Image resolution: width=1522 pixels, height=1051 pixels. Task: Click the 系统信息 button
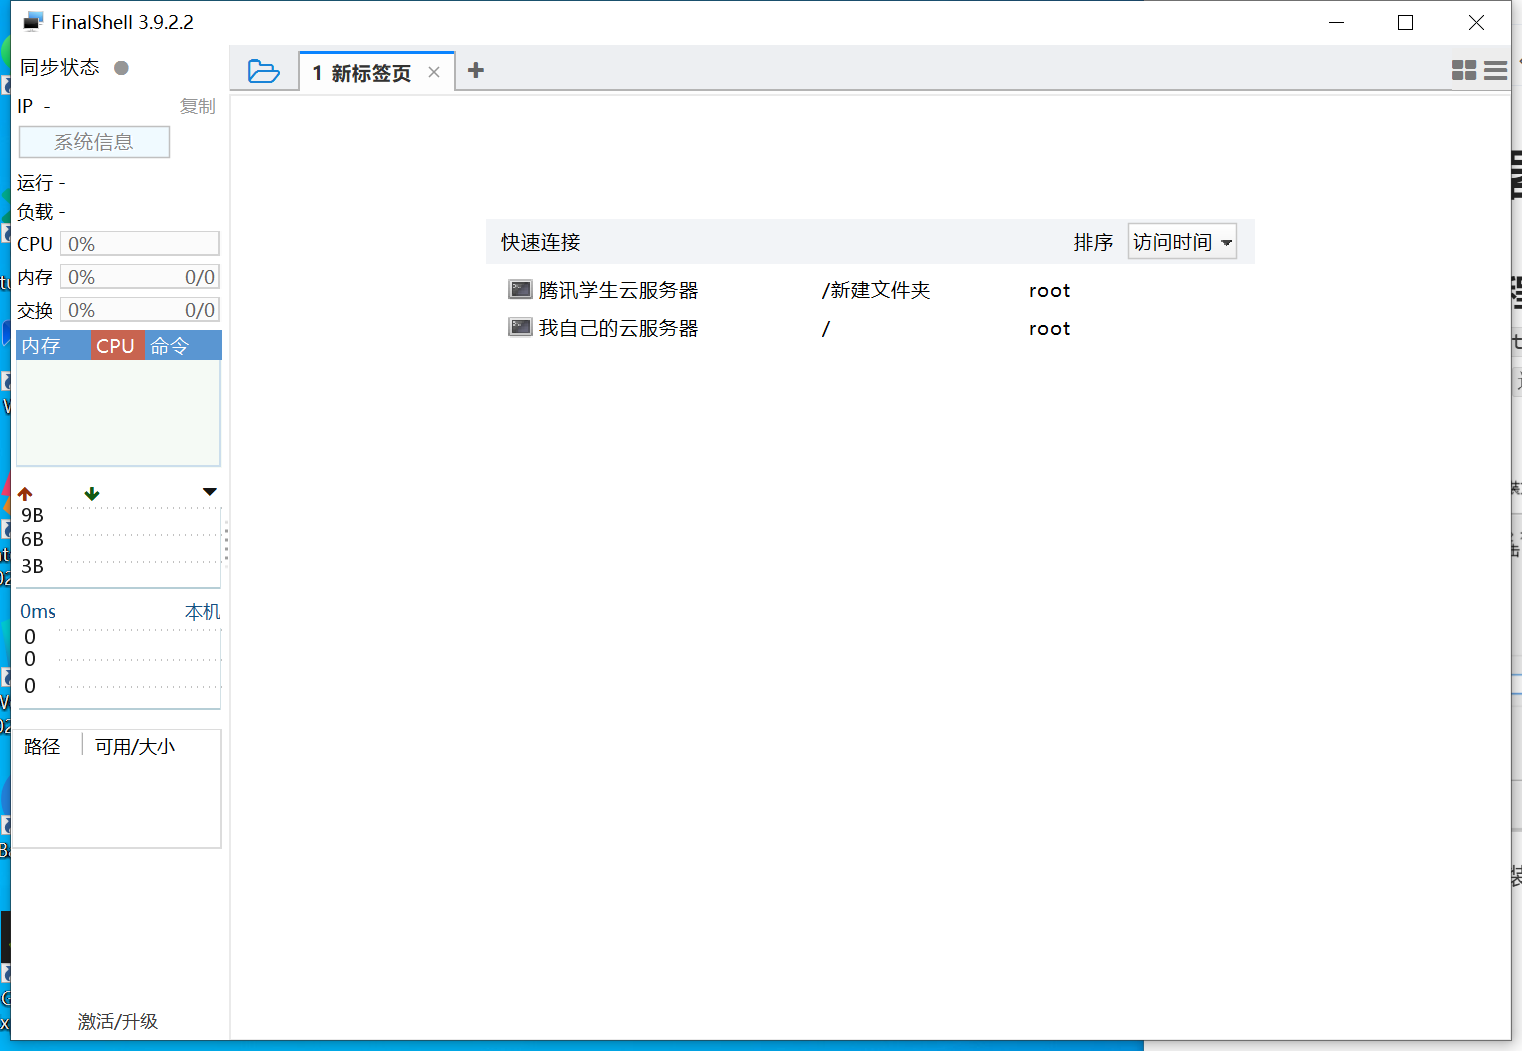[x=94, y=141]
